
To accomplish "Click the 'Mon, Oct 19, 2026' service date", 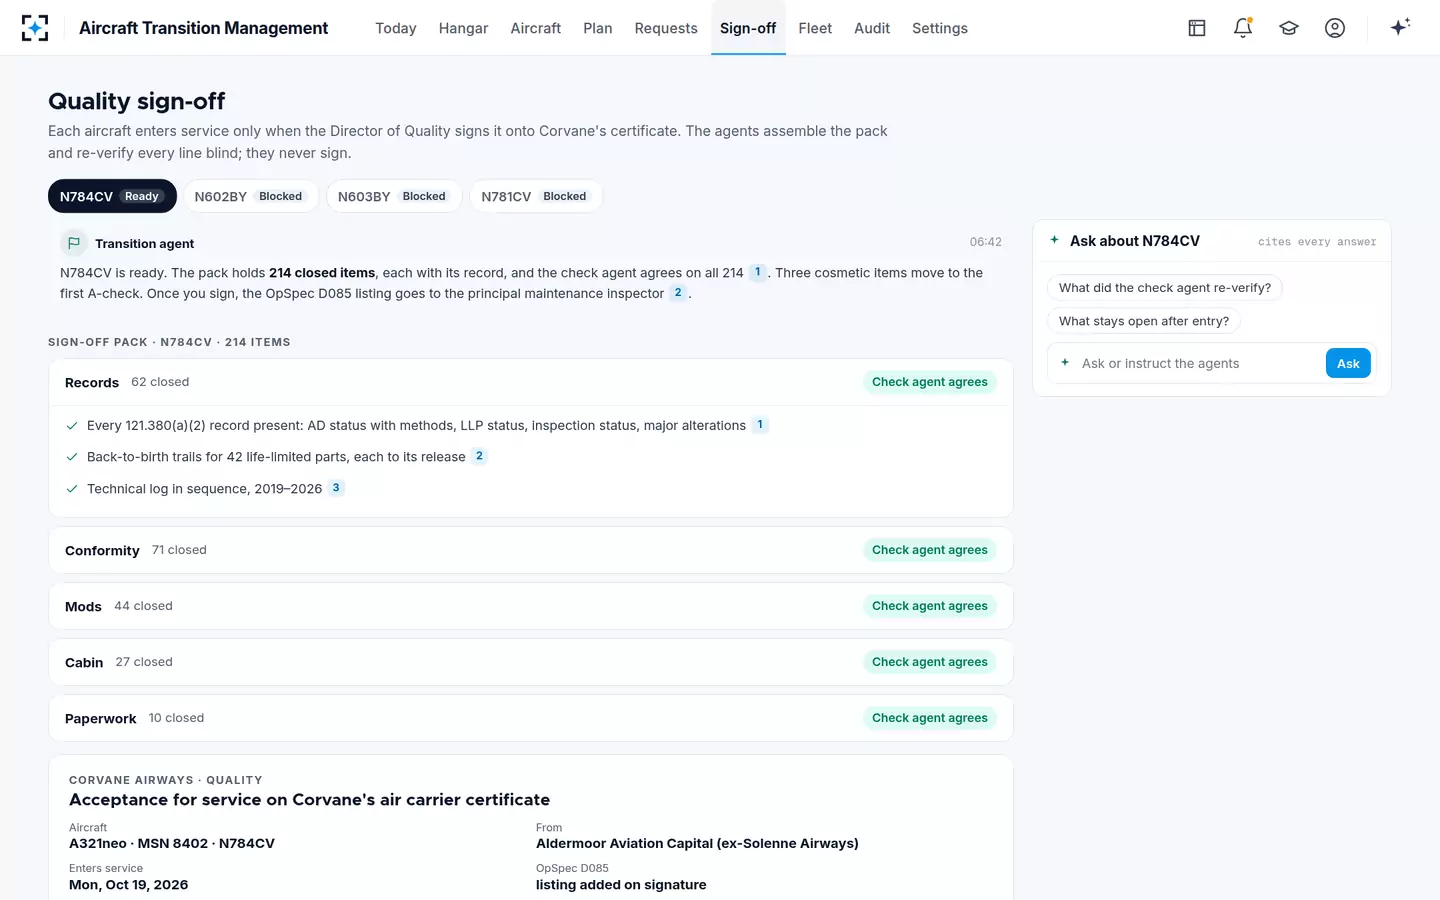I will (129, 885).
